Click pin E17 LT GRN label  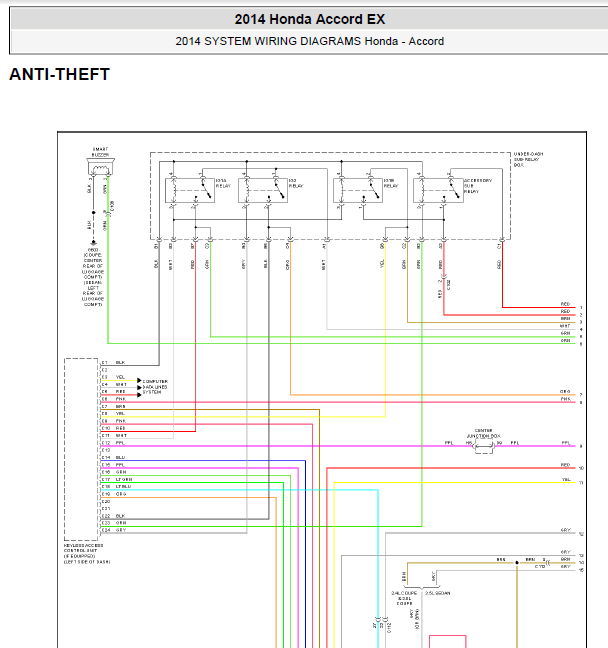[117, 479]
